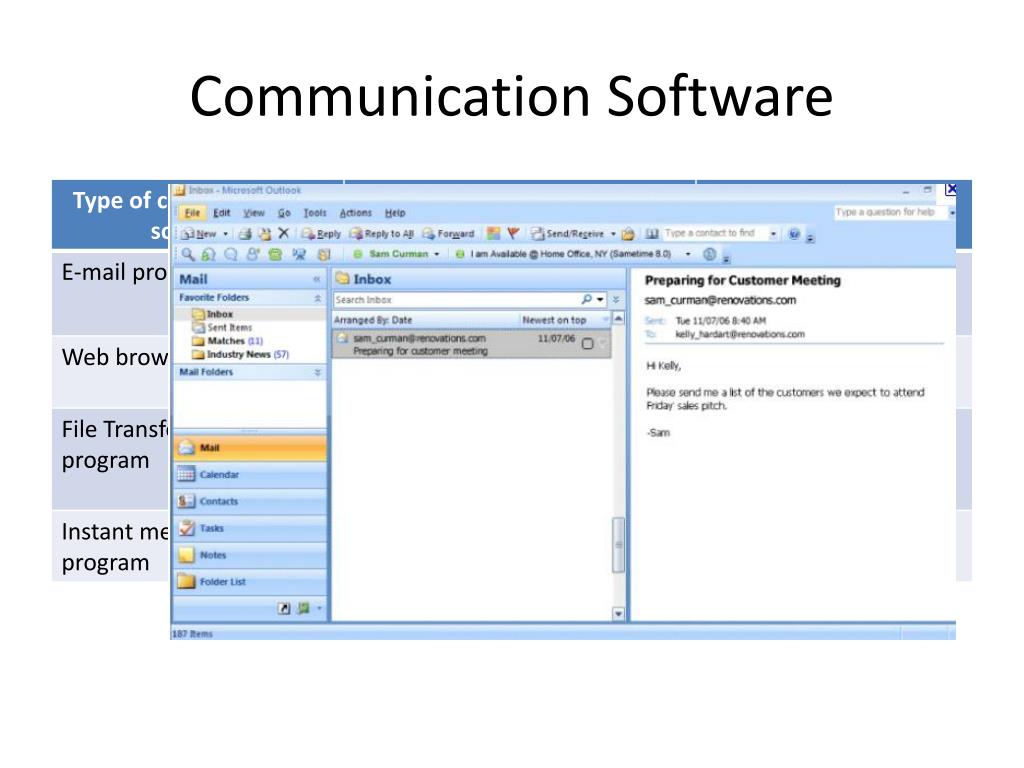Screen dimensions: 1024x768
Task: Click the red Follow Up flag icon
Action: 513,233
